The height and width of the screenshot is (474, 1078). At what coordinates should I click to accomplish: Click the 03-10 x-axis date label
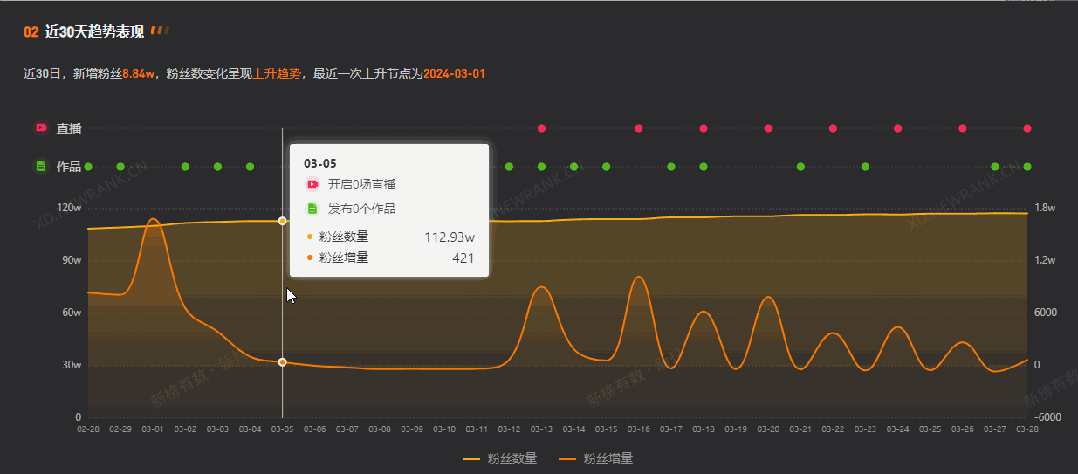click(444, 429)
